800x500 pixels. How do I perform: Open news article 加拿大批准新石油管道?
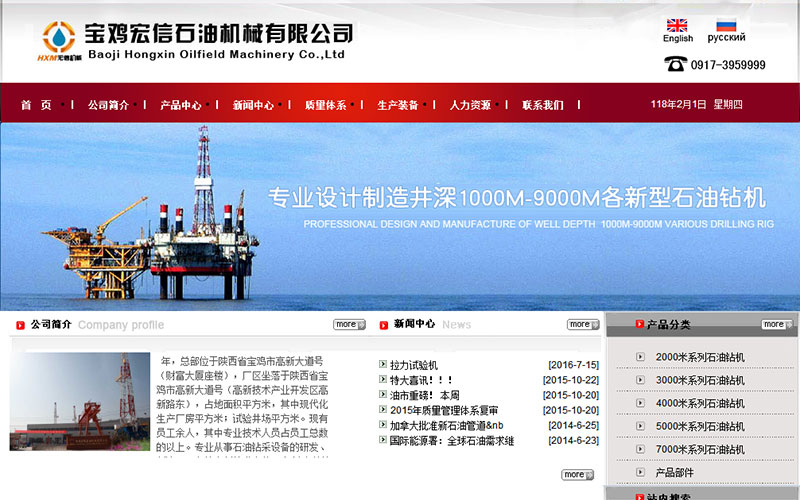click(446, 426)
